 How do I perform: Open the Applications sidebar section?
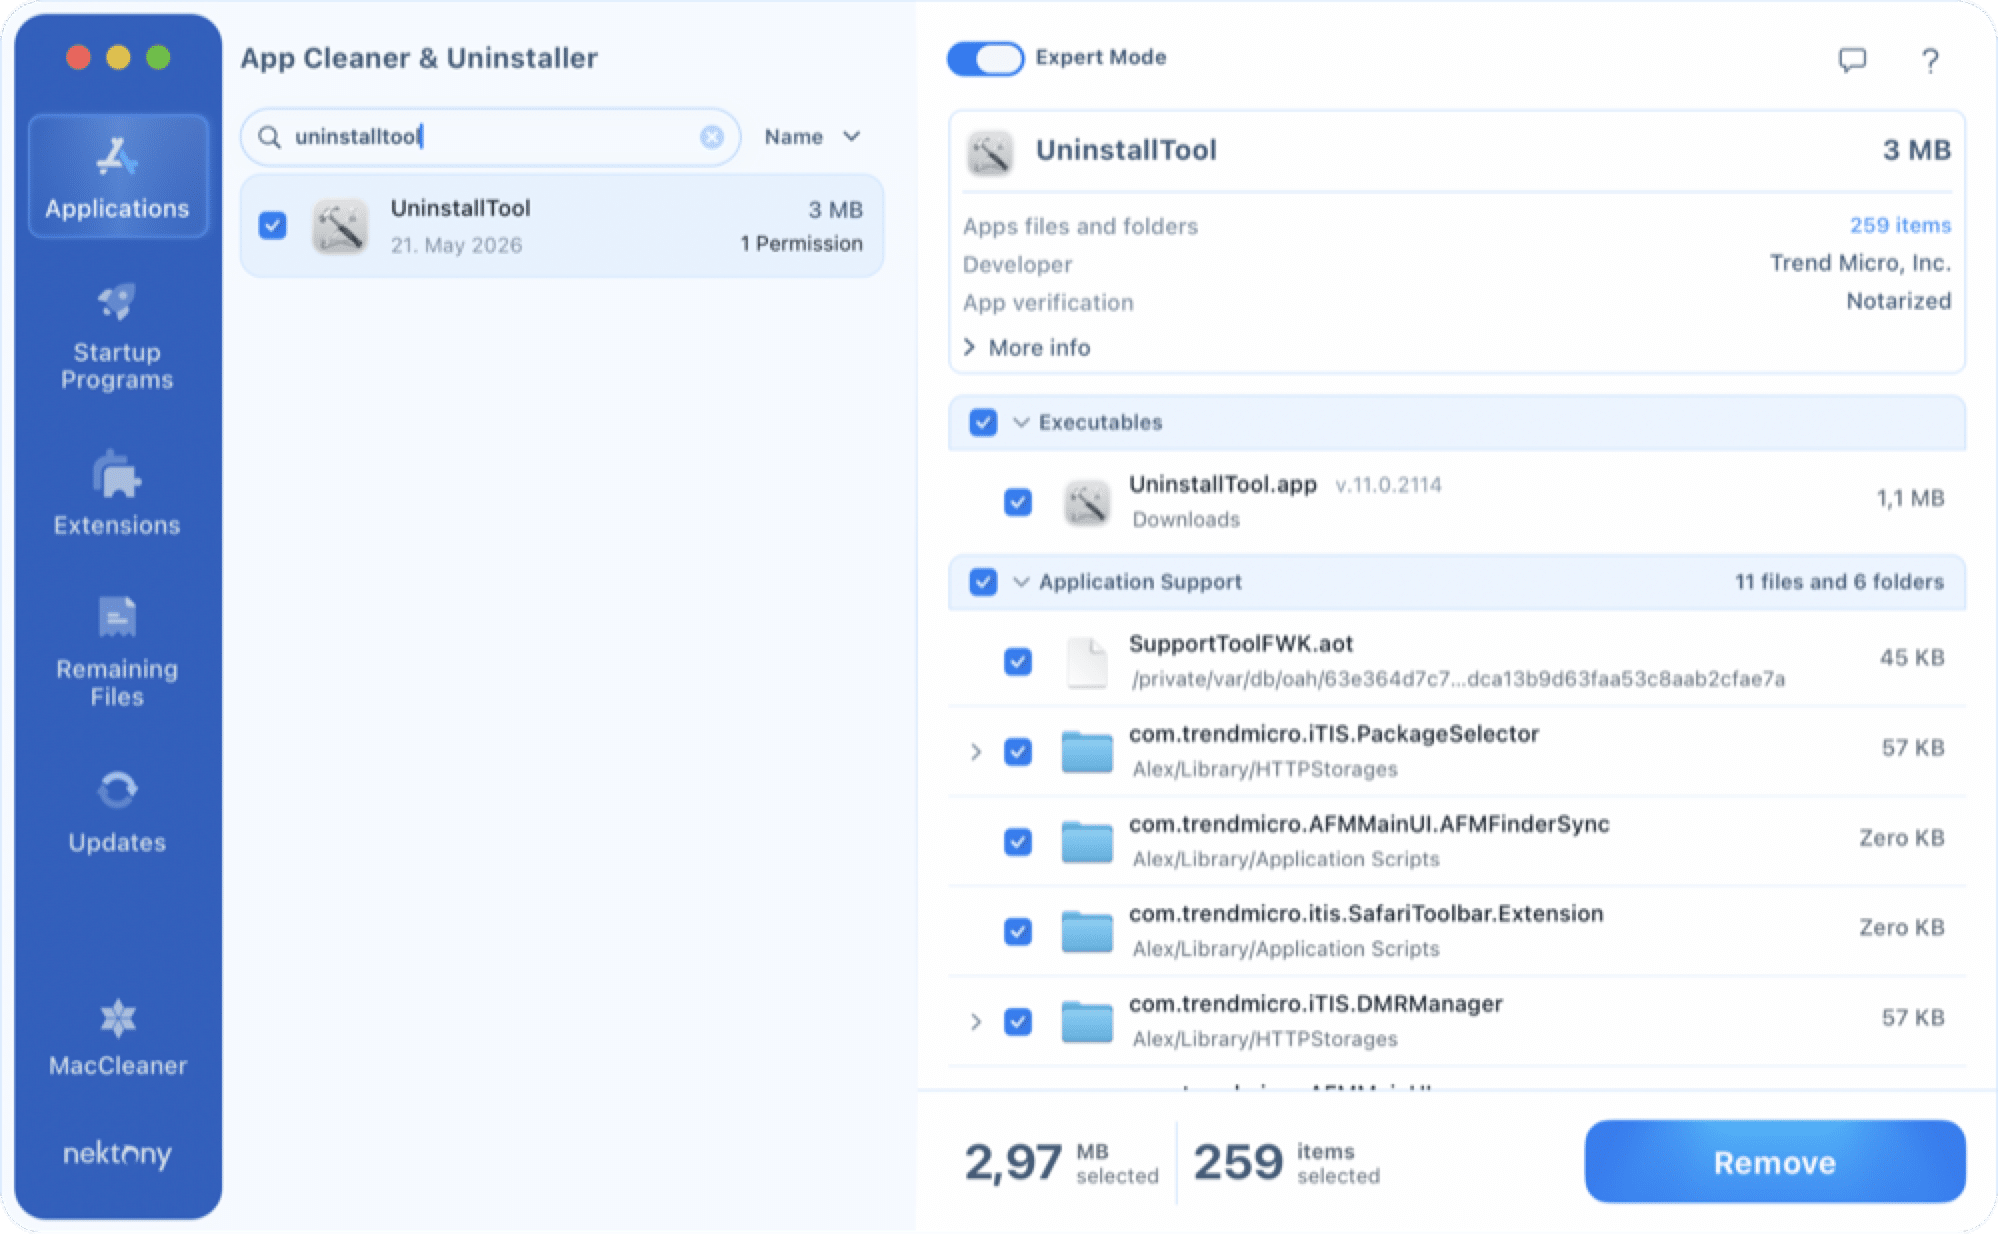[x=118, y=176]
